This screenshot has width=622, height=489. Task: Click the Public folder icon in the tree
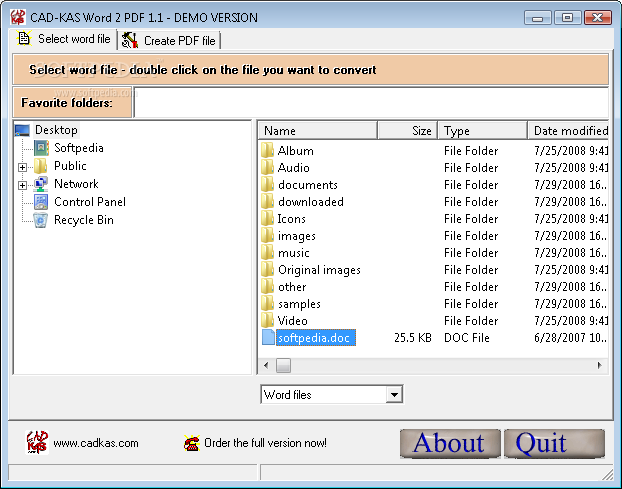pos(41,166)
